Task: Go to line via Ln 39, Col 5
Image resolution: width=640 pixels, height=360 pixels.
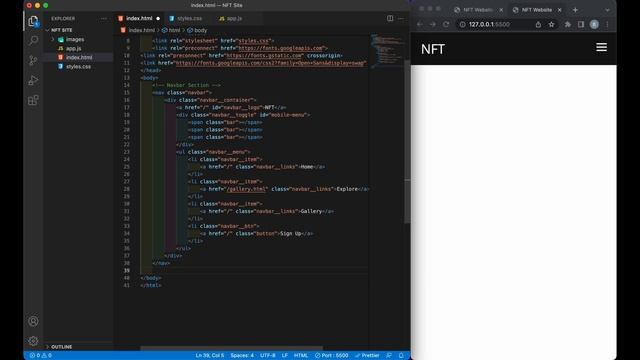Action: (x=210, y=356)
